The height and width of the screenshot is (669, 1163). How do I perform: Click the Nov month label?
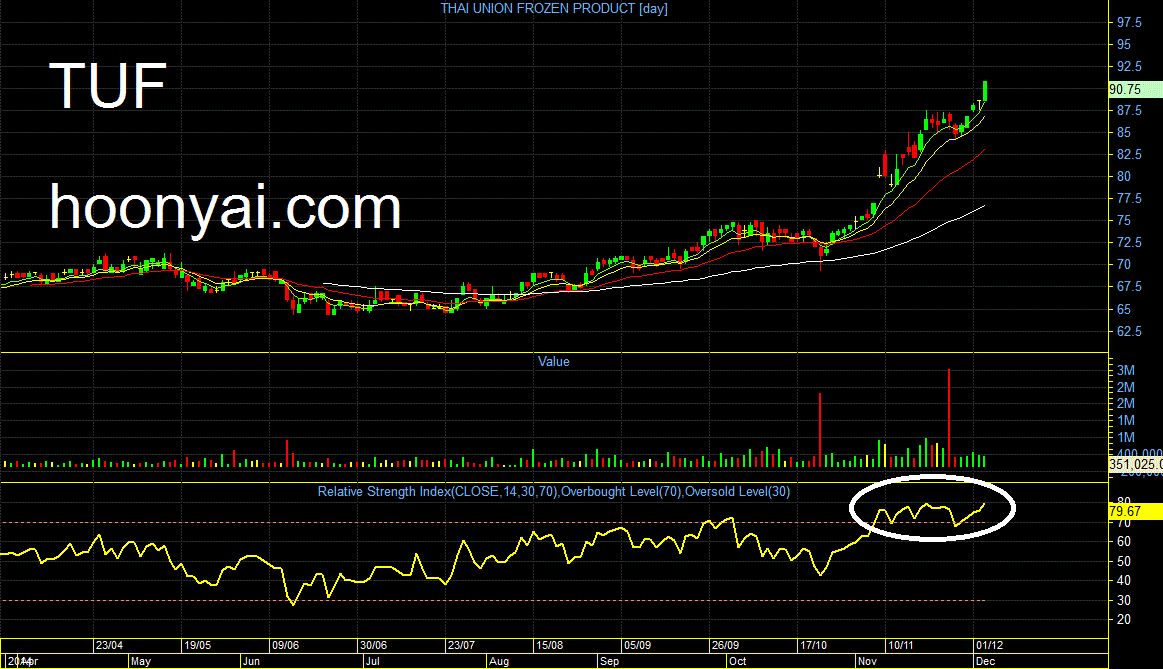(867, 661)
